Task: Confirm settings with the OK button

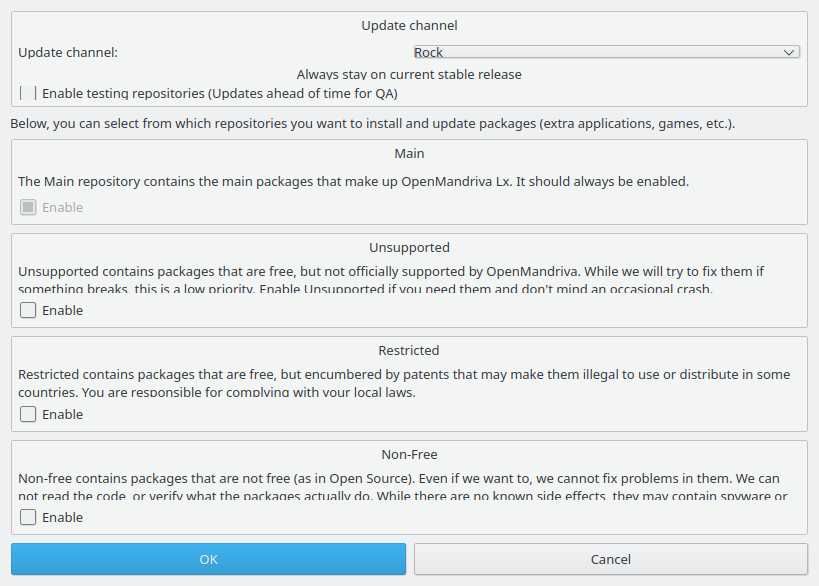Action: coord(208,559)
